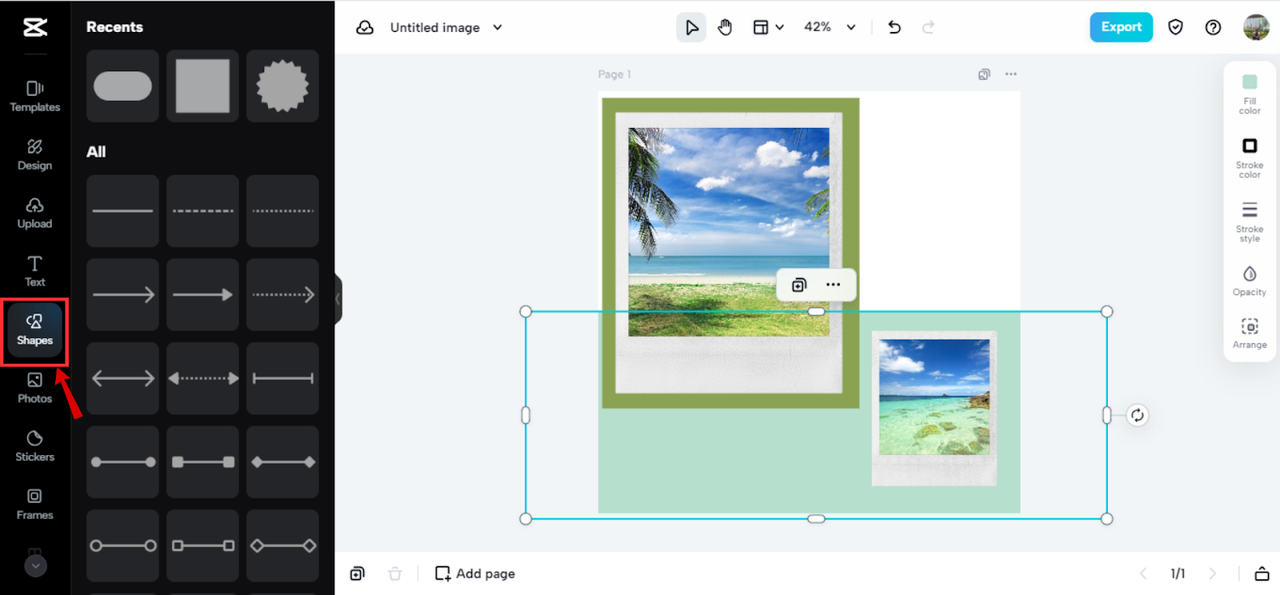The image size is (1280, 595).
Task: Add the line with hollow square ends
Action: click(x=203, y=546)
